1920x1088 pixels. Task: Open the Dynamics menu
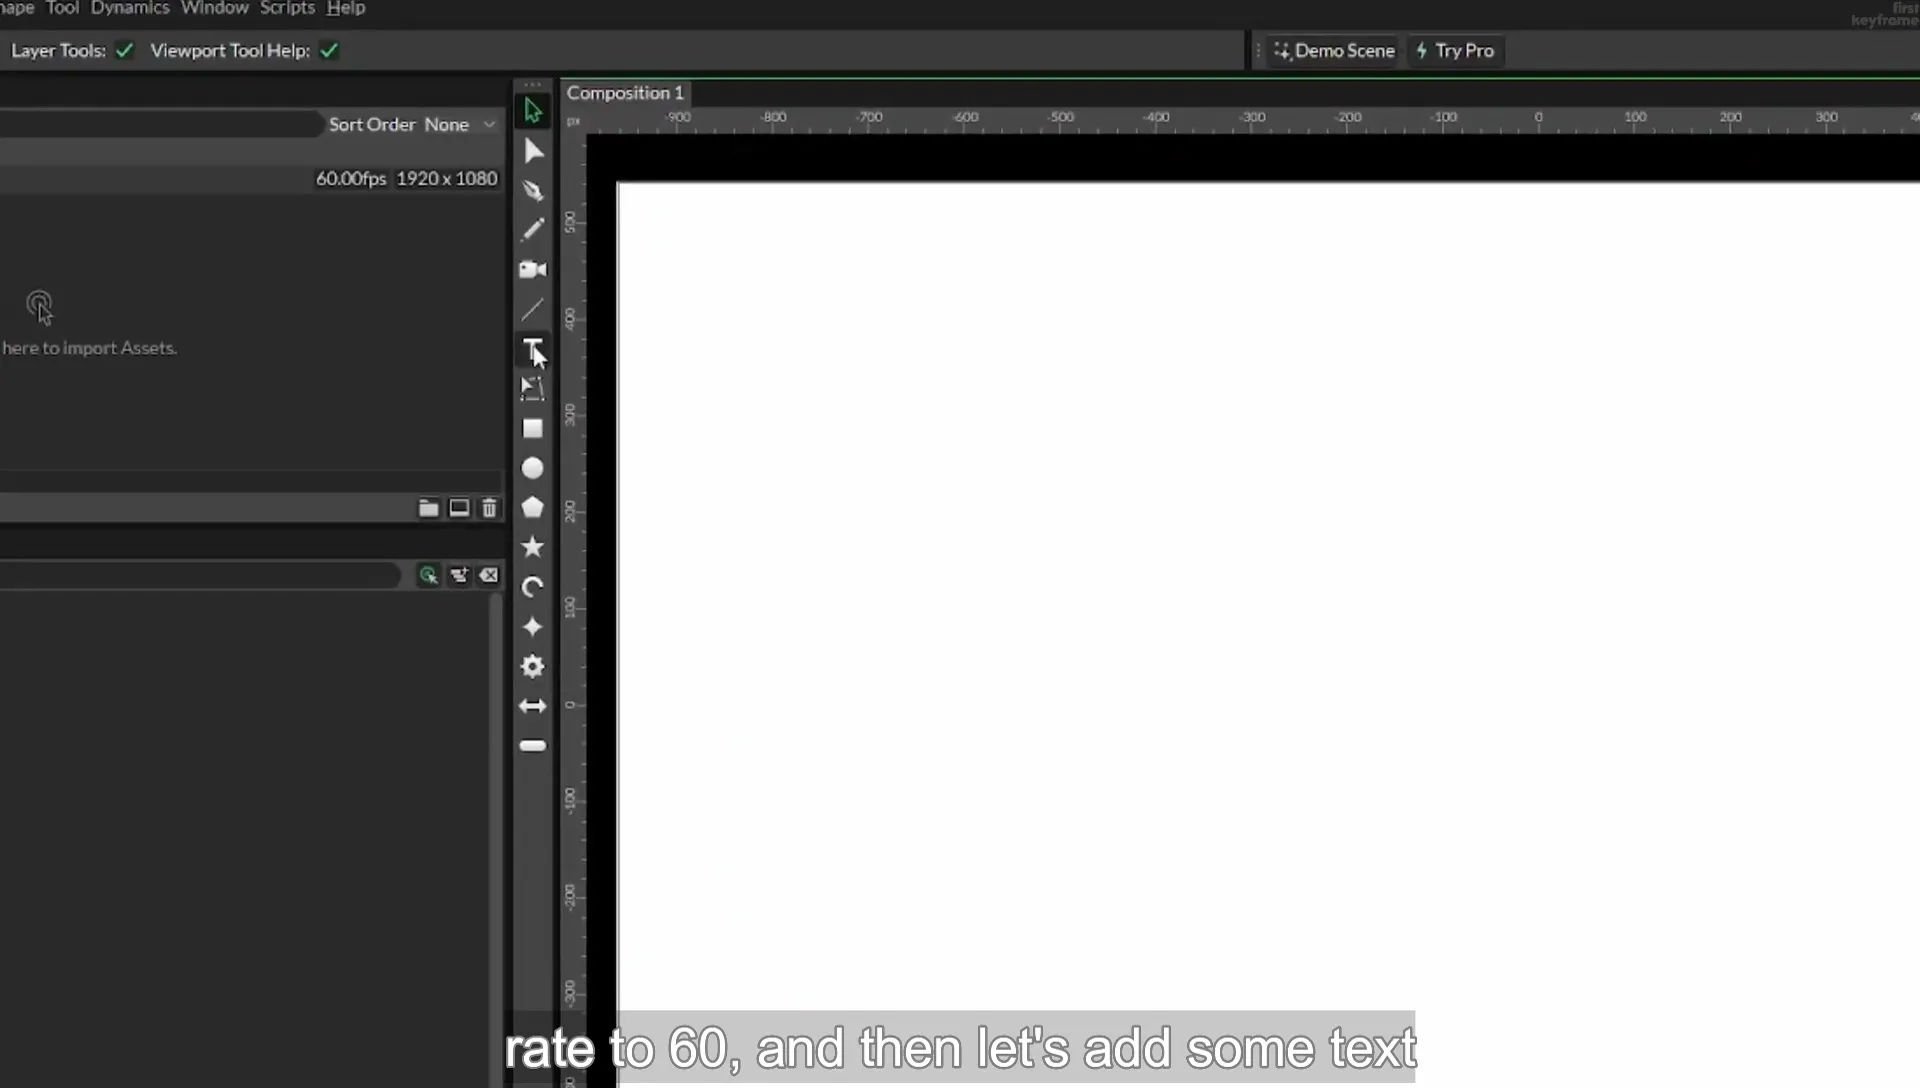[x=130, y=8]
